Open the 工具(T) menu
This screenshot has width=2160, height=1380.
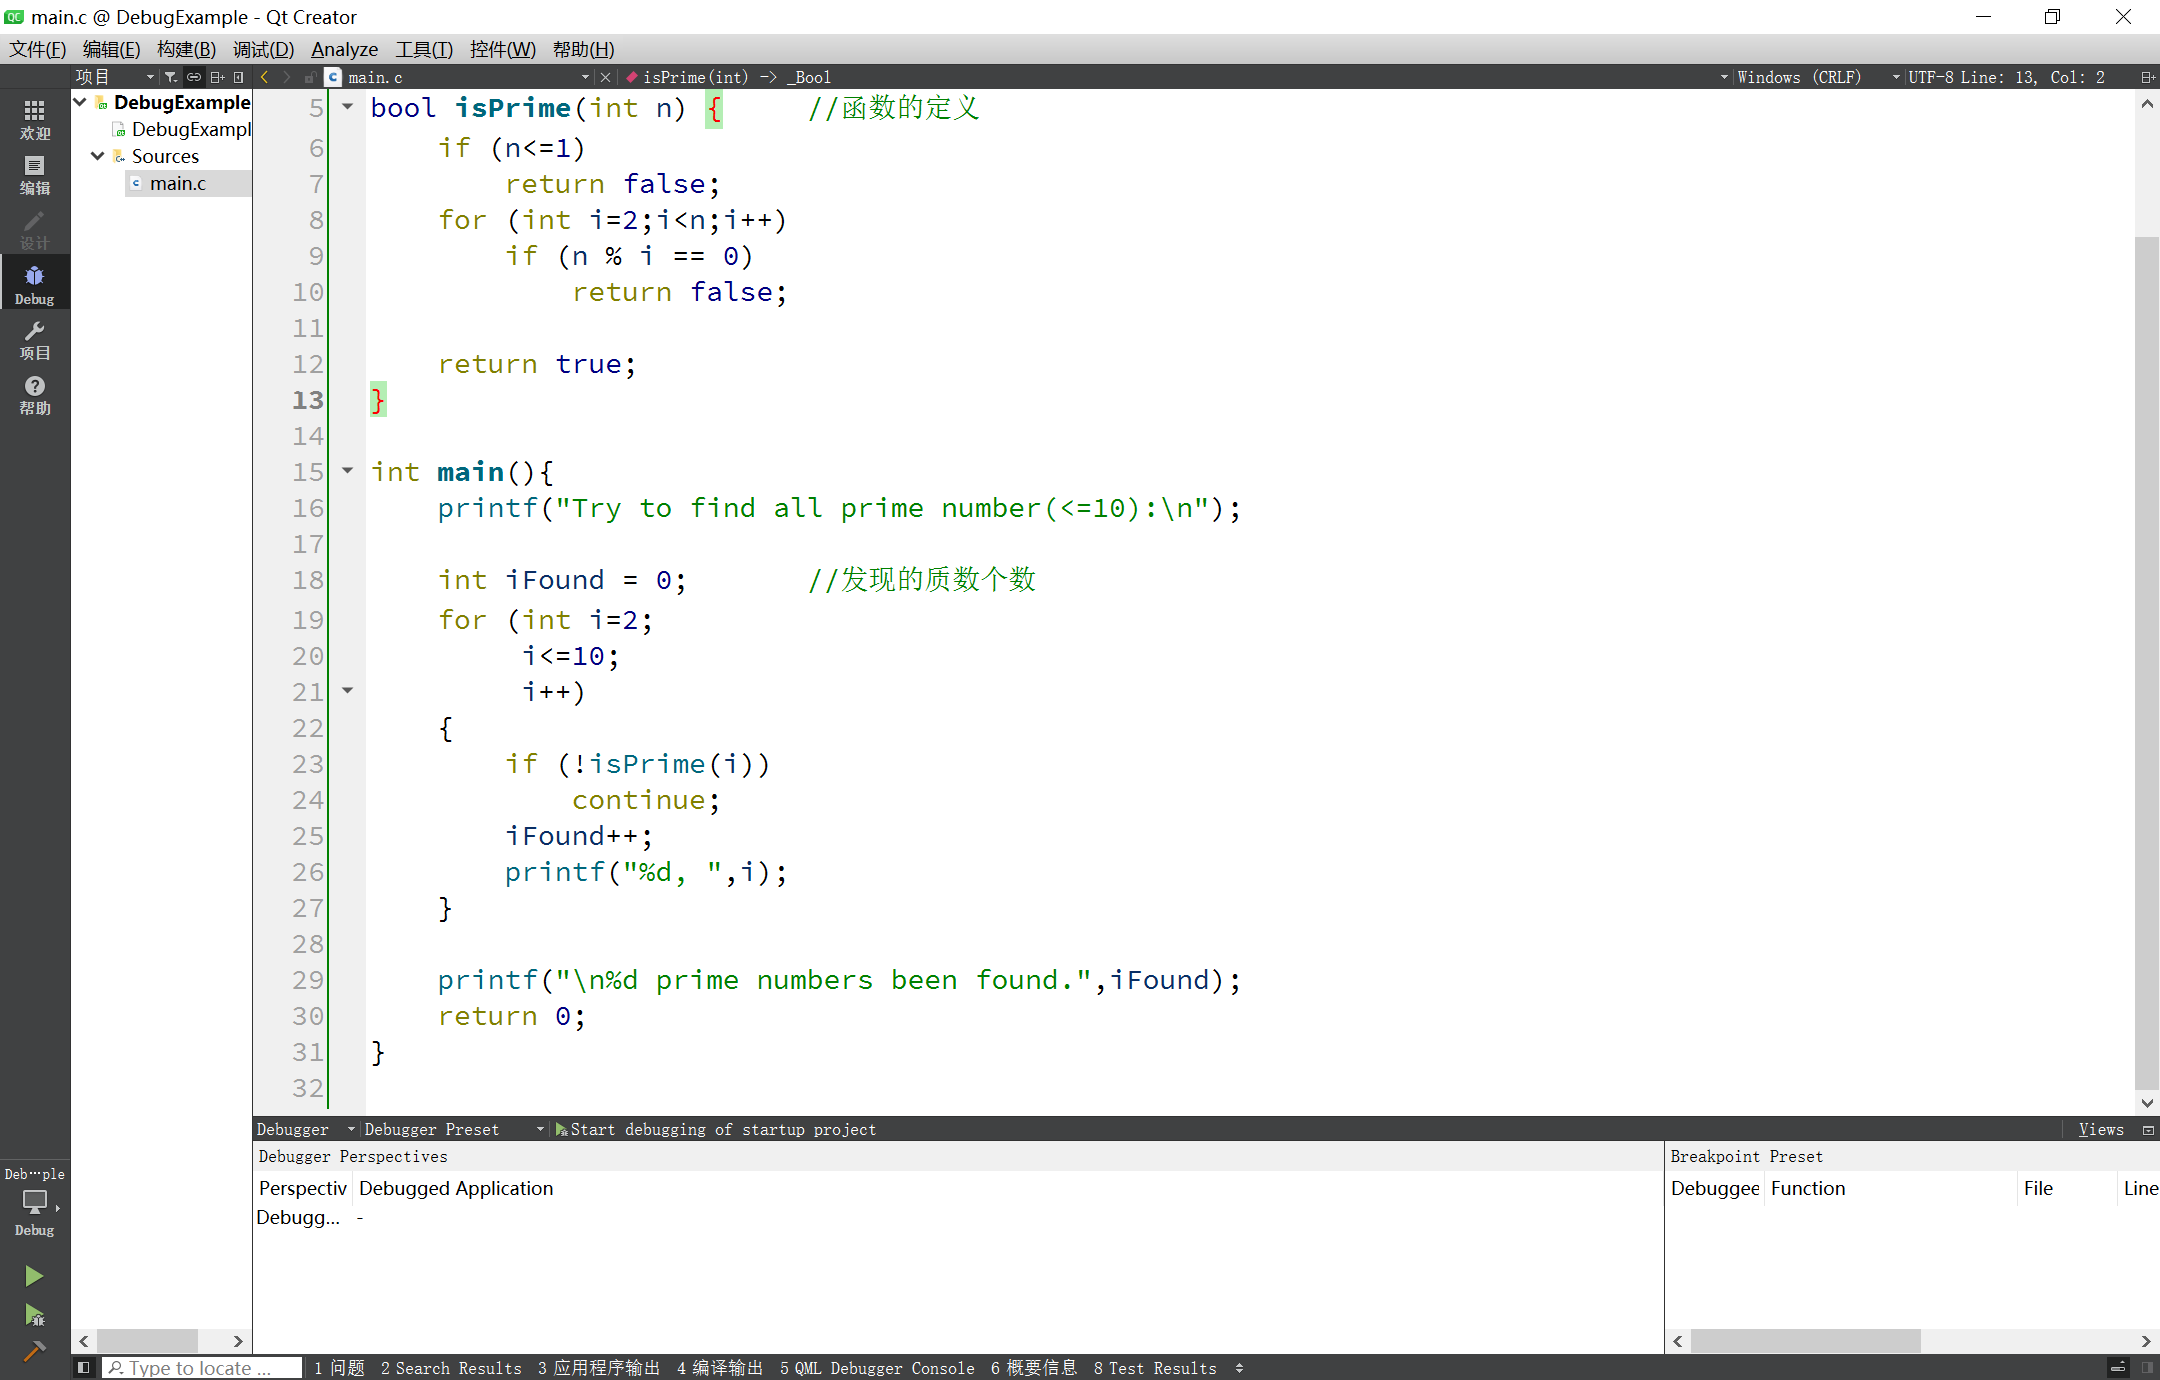tap(424, 49)
